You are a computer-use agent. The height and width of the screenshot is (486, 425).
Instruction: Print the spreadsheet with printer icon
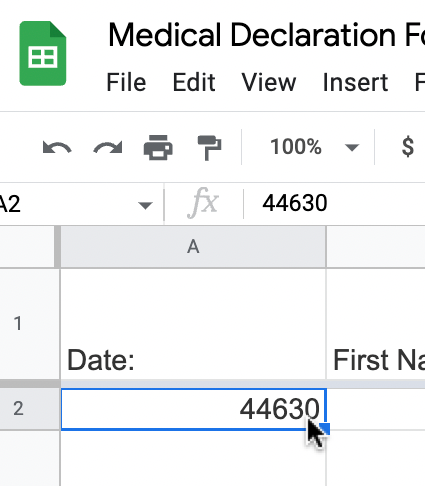(158, 147)
